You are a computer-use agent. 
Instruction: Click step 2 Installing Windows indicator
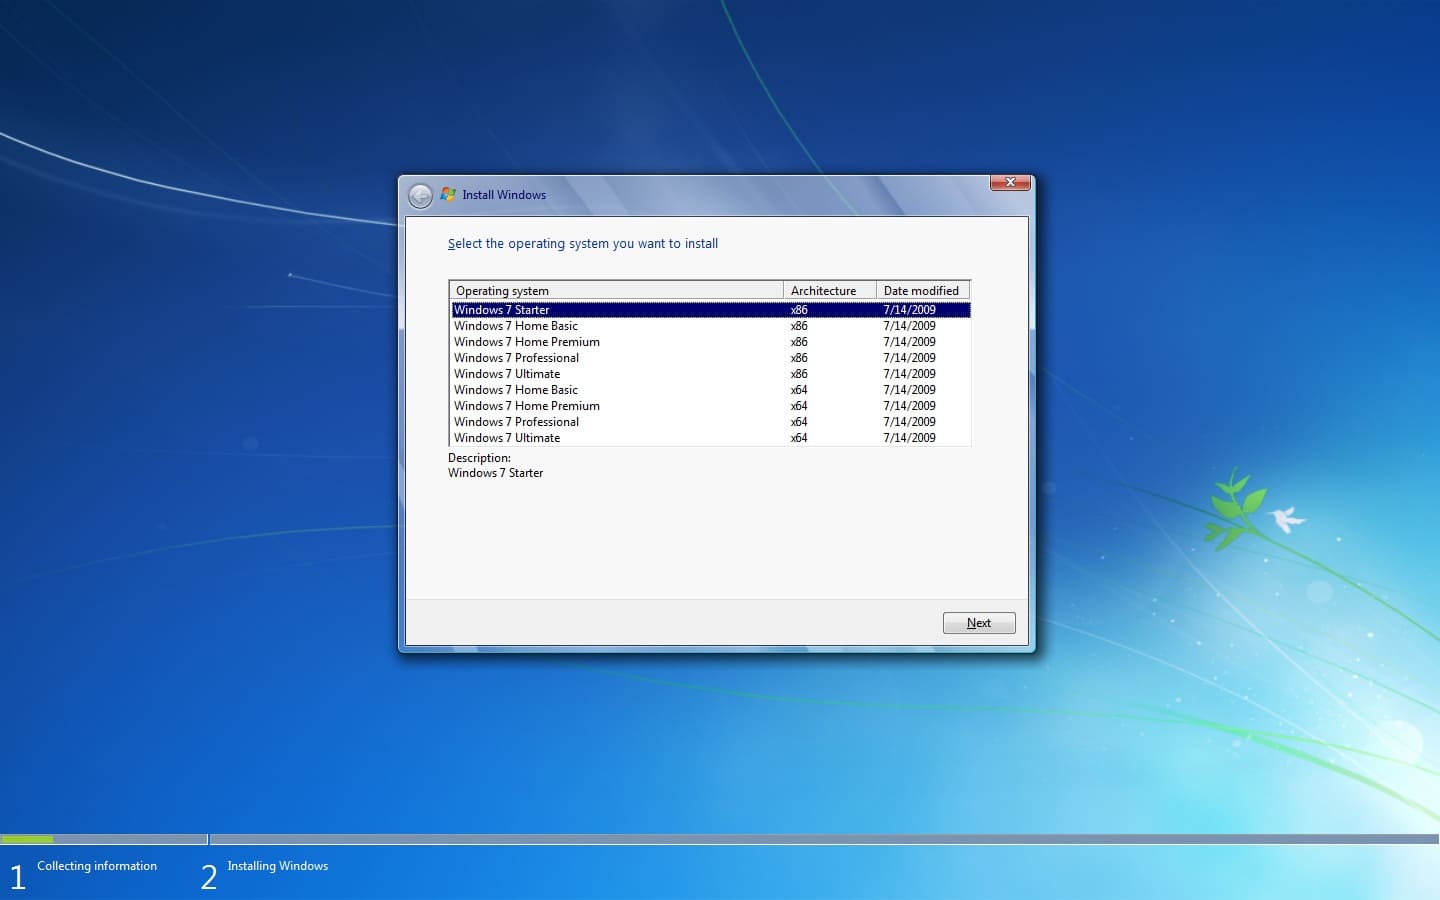point(276,867)
